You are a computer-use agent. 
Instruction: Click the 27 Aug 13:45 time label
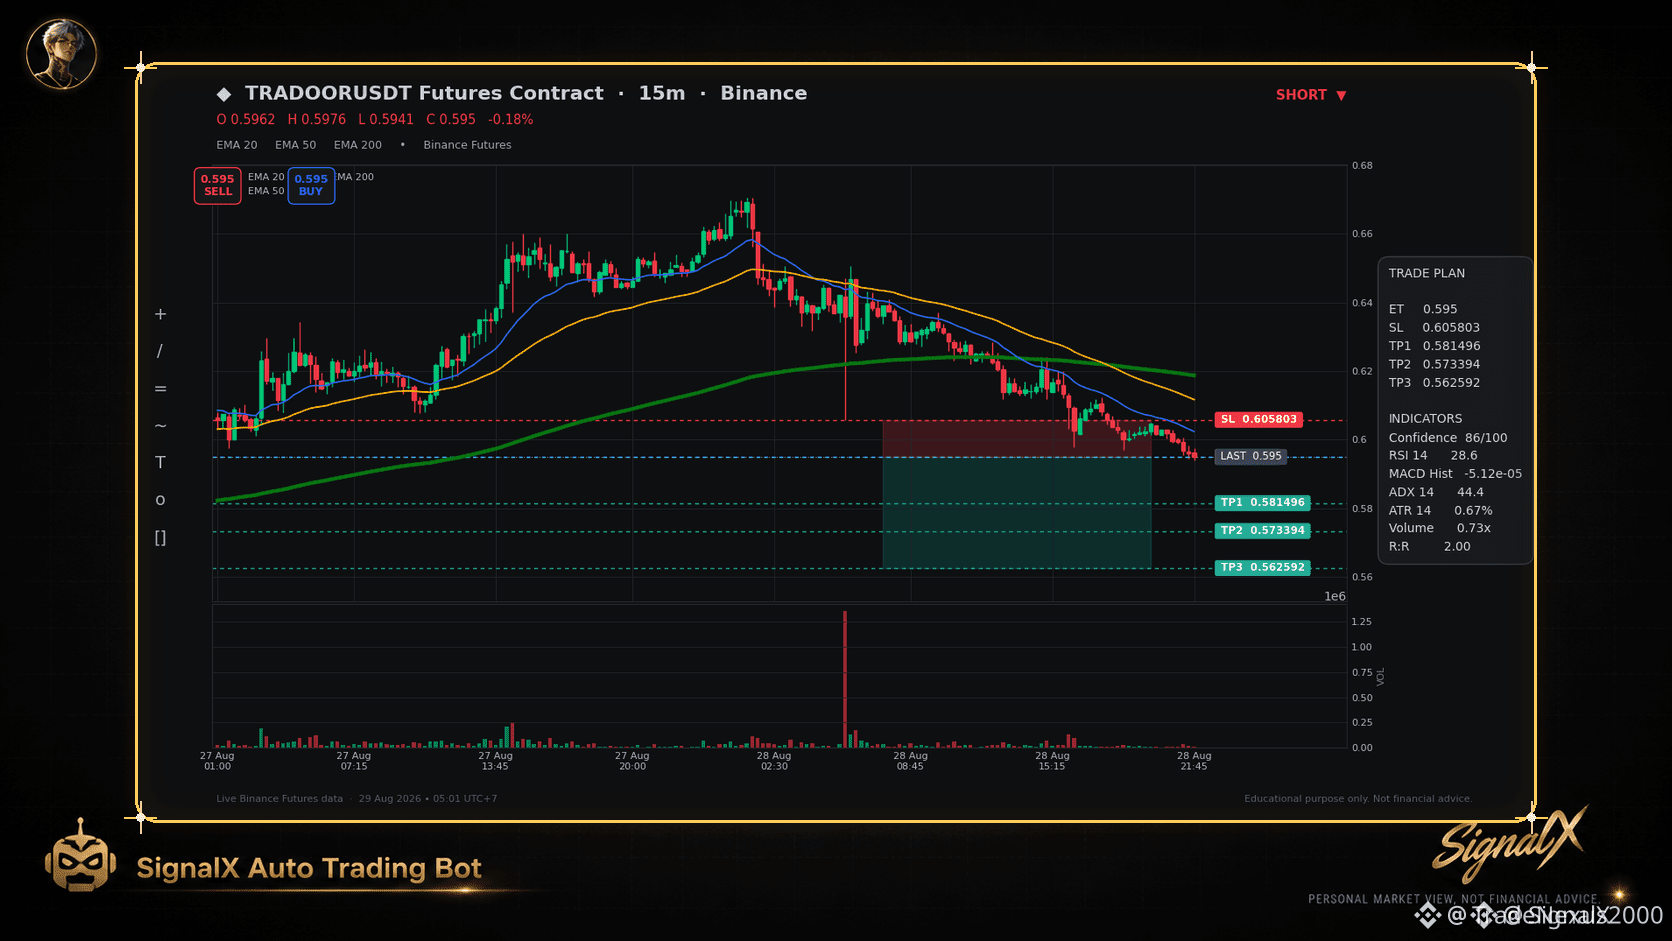495,761
